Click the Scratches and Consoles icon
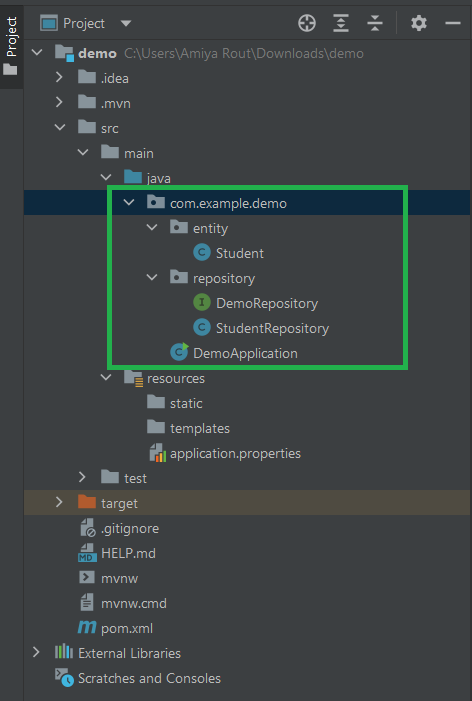The height and width of the screenshot is (701, 472). tap(64, 678)
